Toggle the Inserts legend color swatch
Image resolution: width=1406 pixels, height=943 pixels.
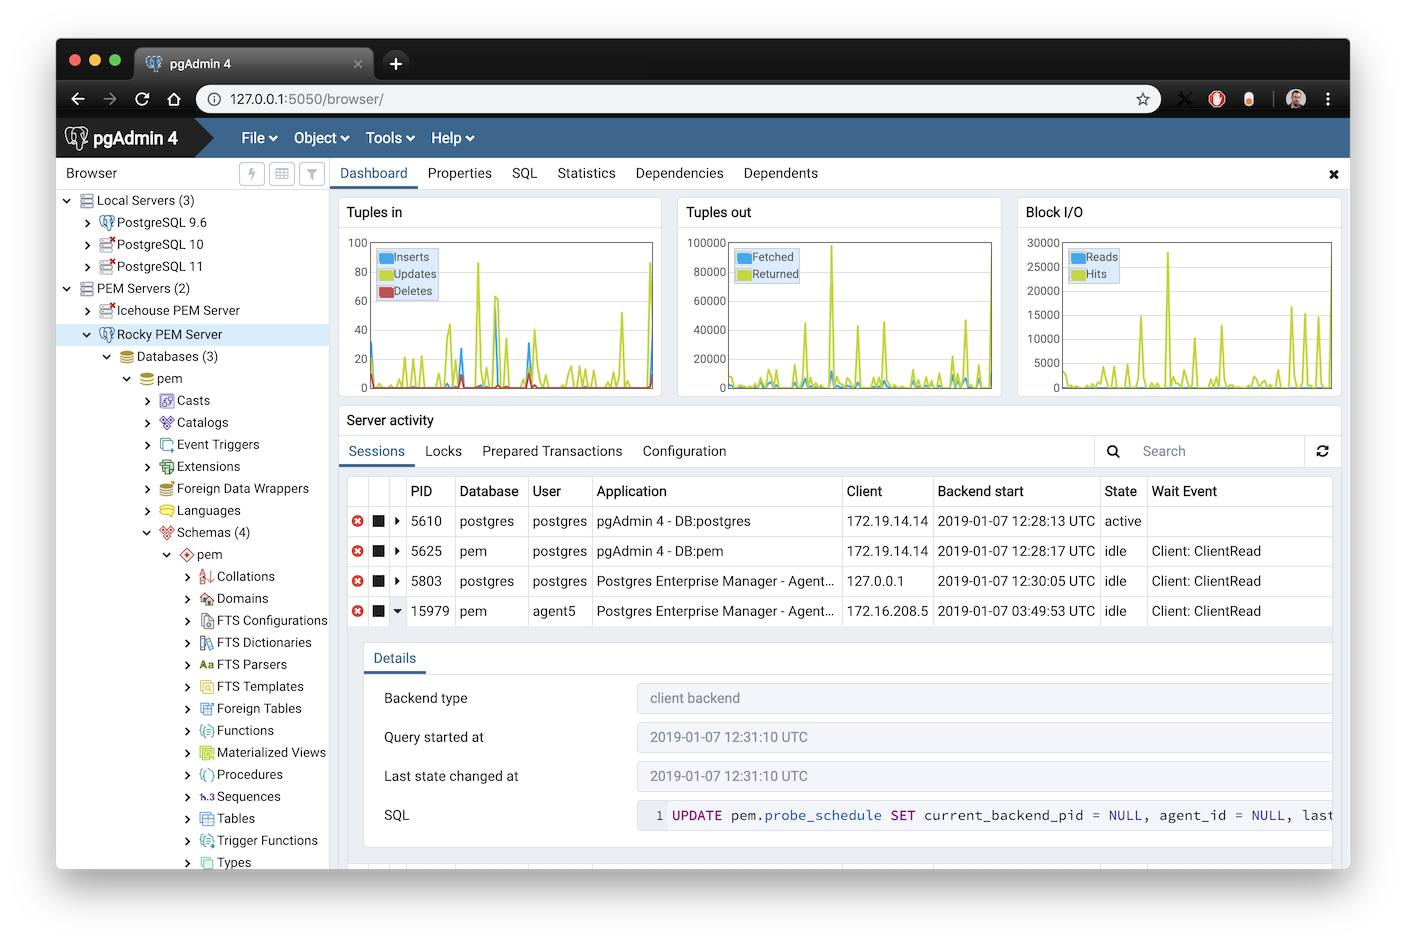tap(386, 258)
